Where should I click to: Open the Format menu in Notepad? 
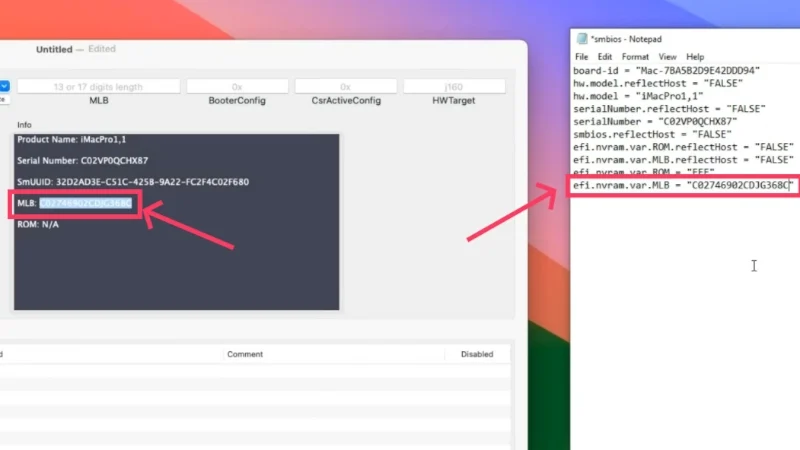635,57
